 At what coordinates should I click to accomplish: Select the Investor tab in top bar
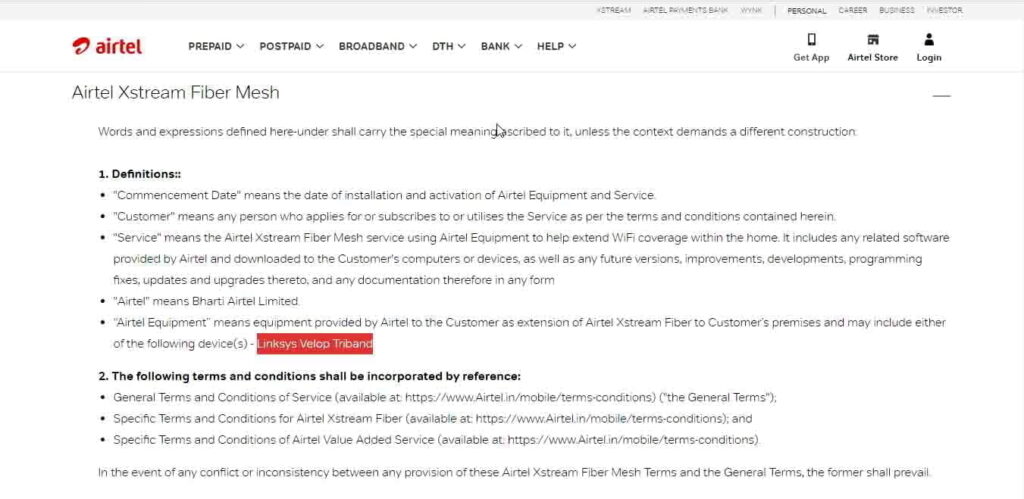tap(944, 10)
